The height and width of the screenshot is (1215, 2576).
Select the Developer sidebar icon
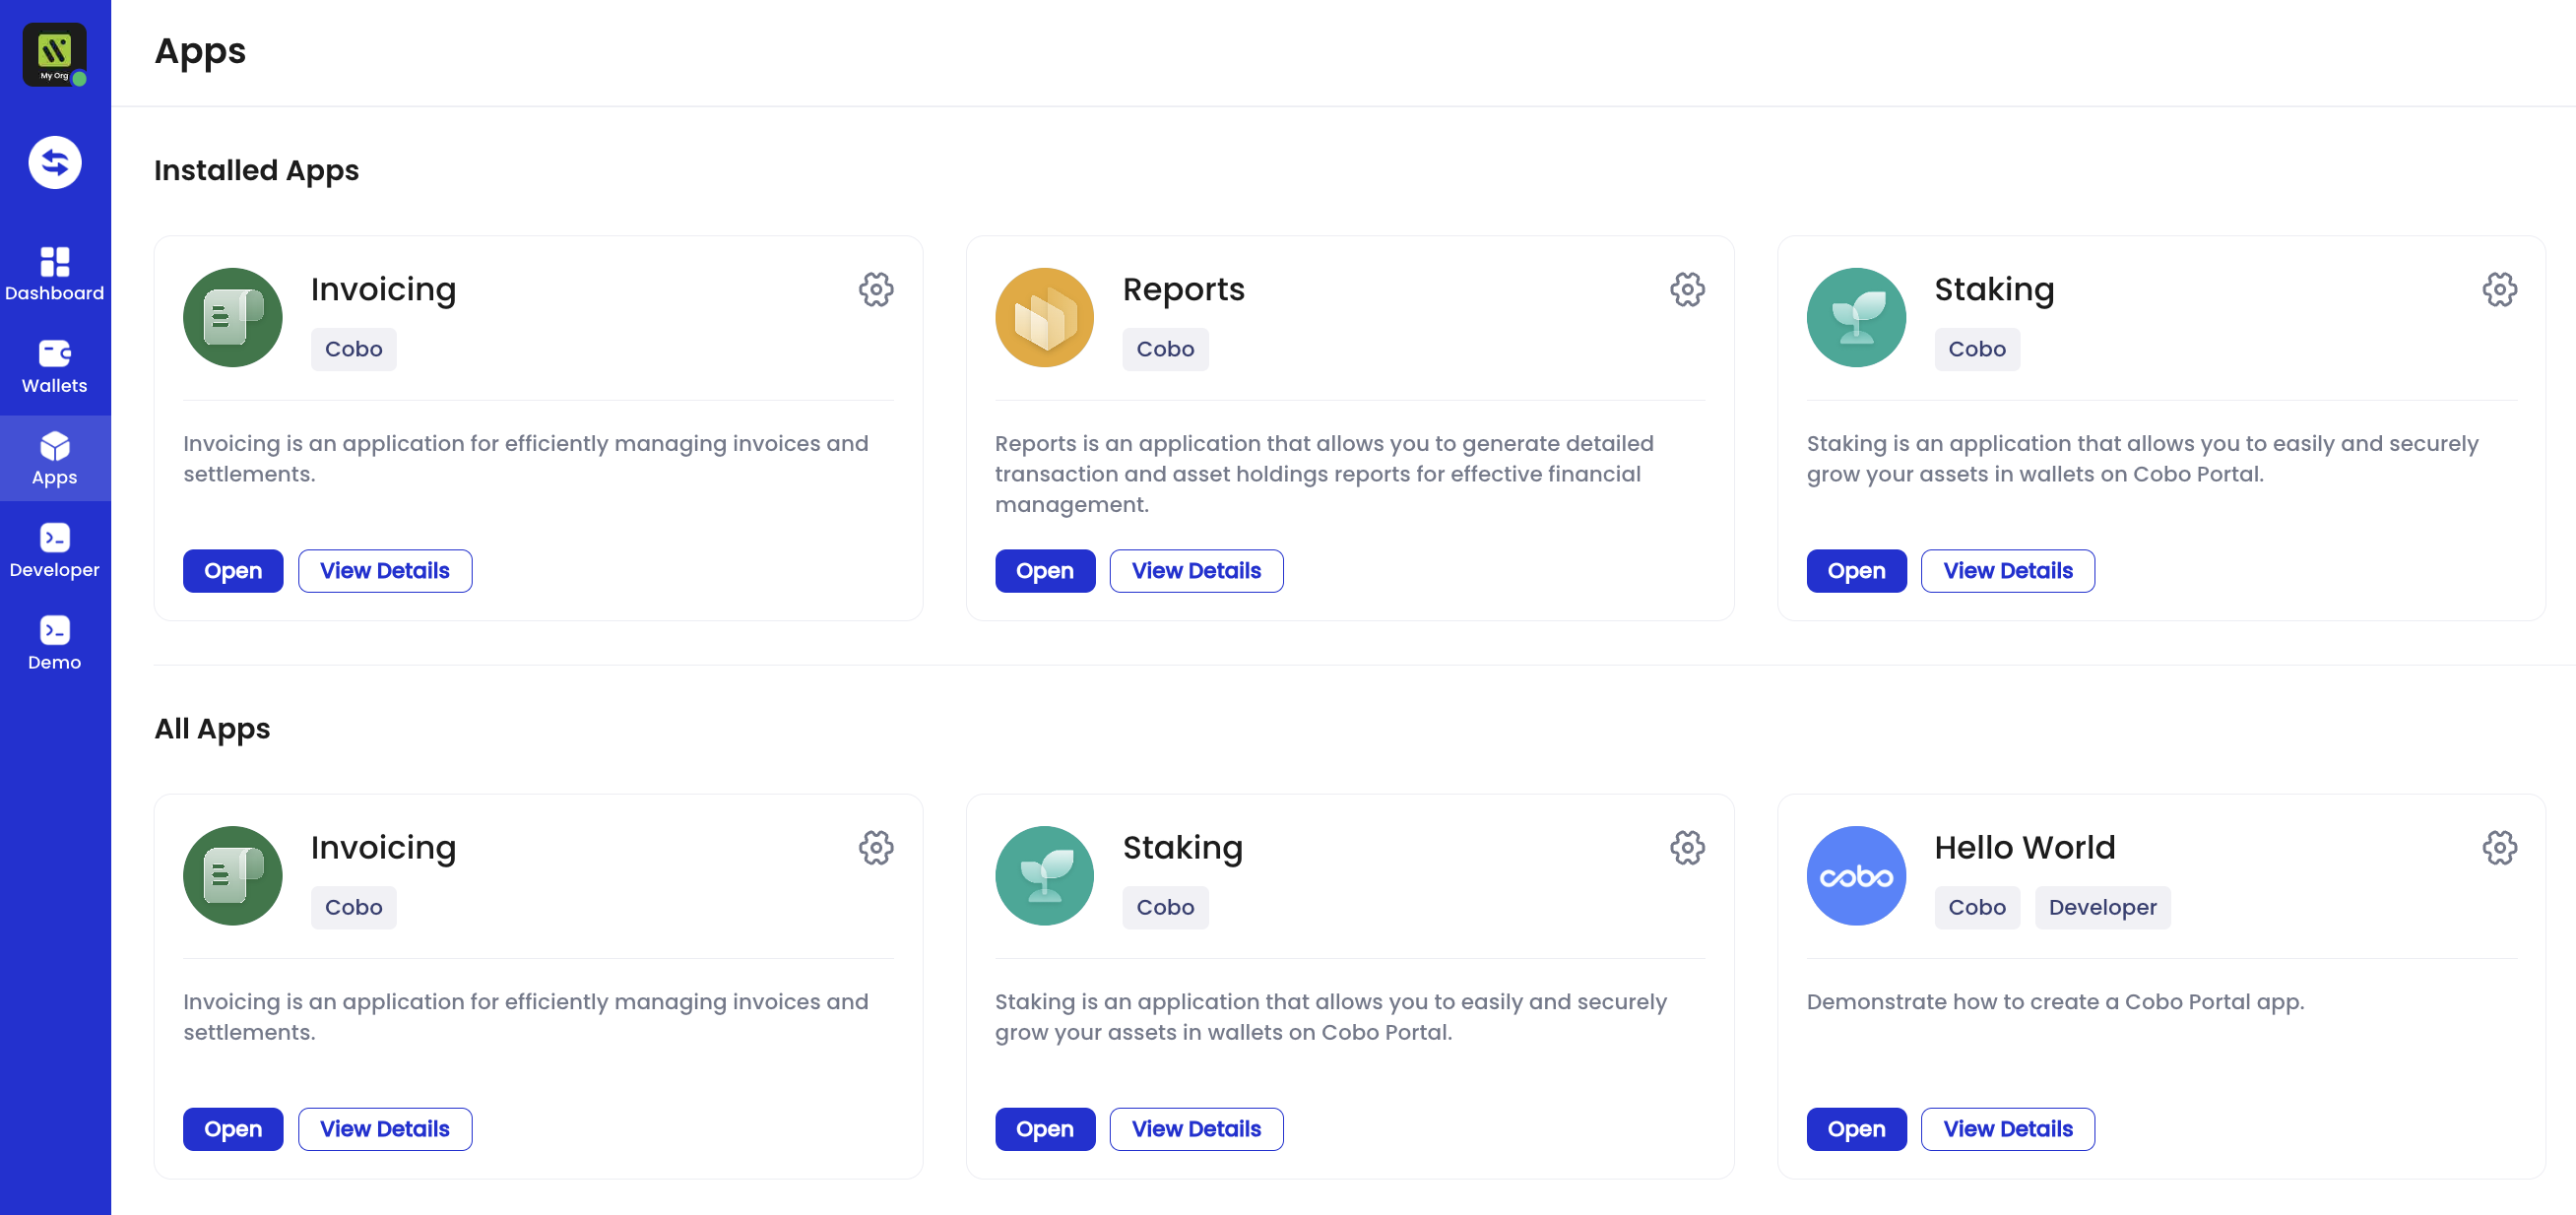point(54,540)
